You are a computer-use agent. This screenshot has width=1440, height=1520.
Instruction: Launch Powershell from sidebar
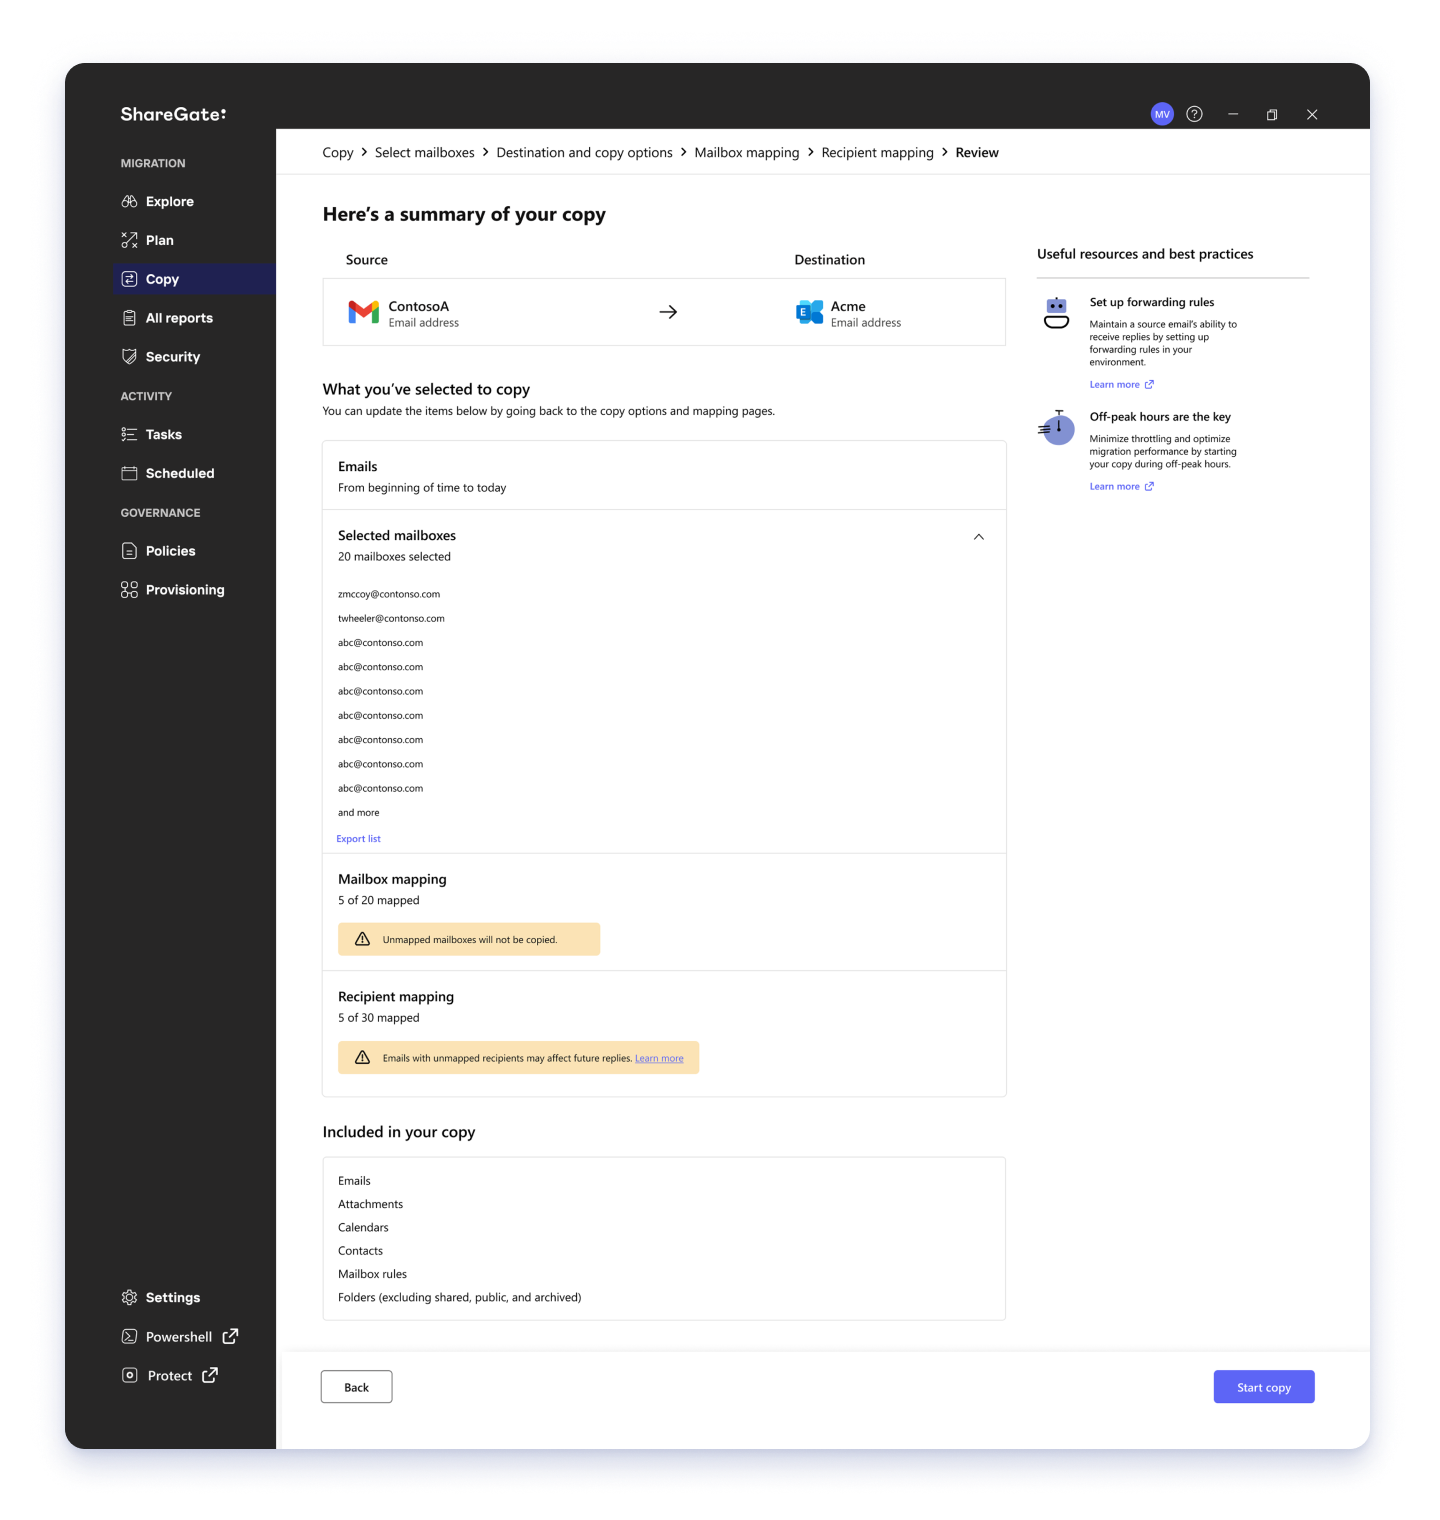(x=179, y=1336)
